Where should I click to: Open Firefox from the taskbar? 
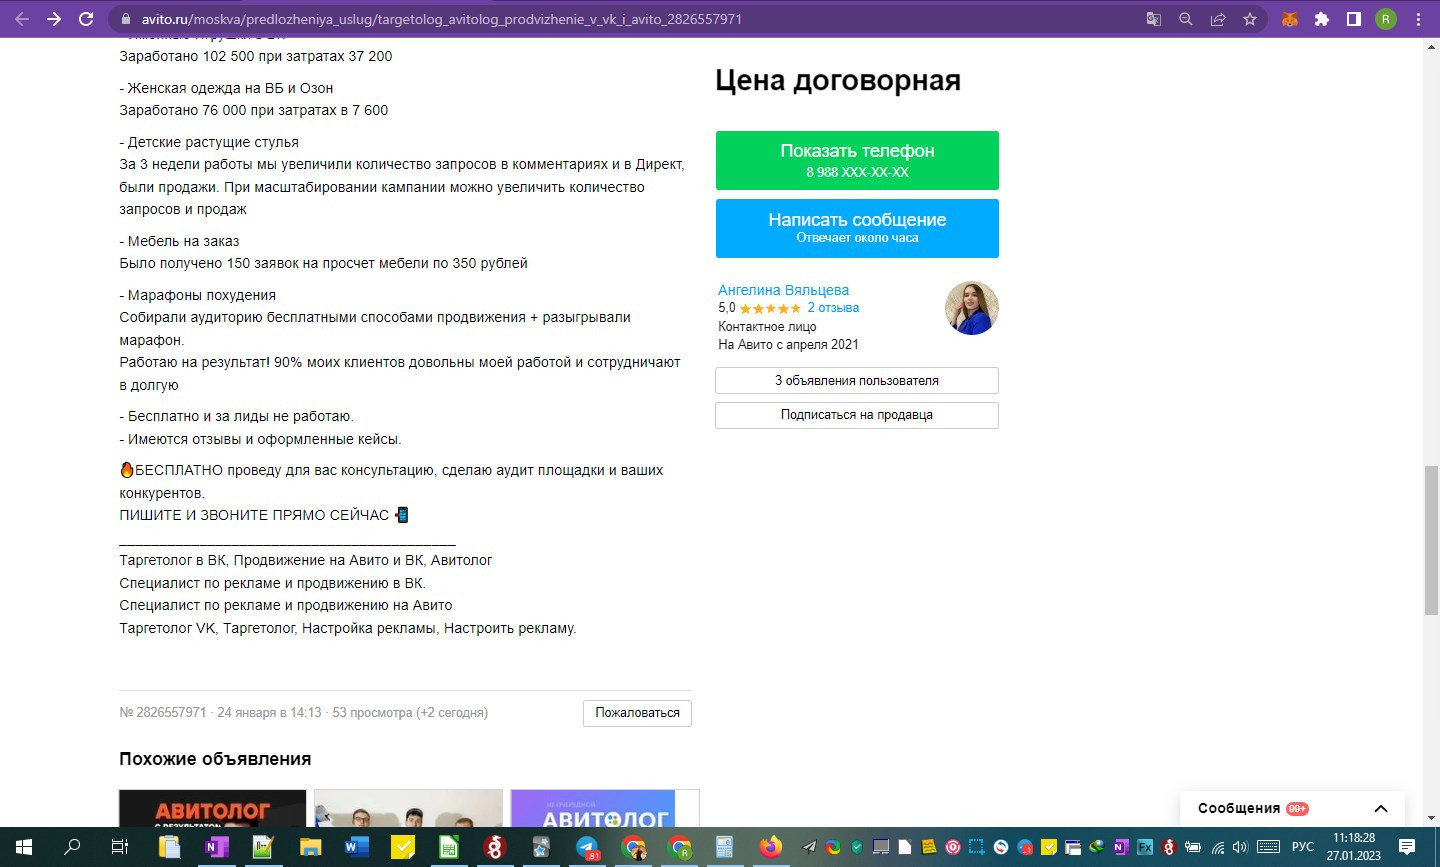(770, 847)
